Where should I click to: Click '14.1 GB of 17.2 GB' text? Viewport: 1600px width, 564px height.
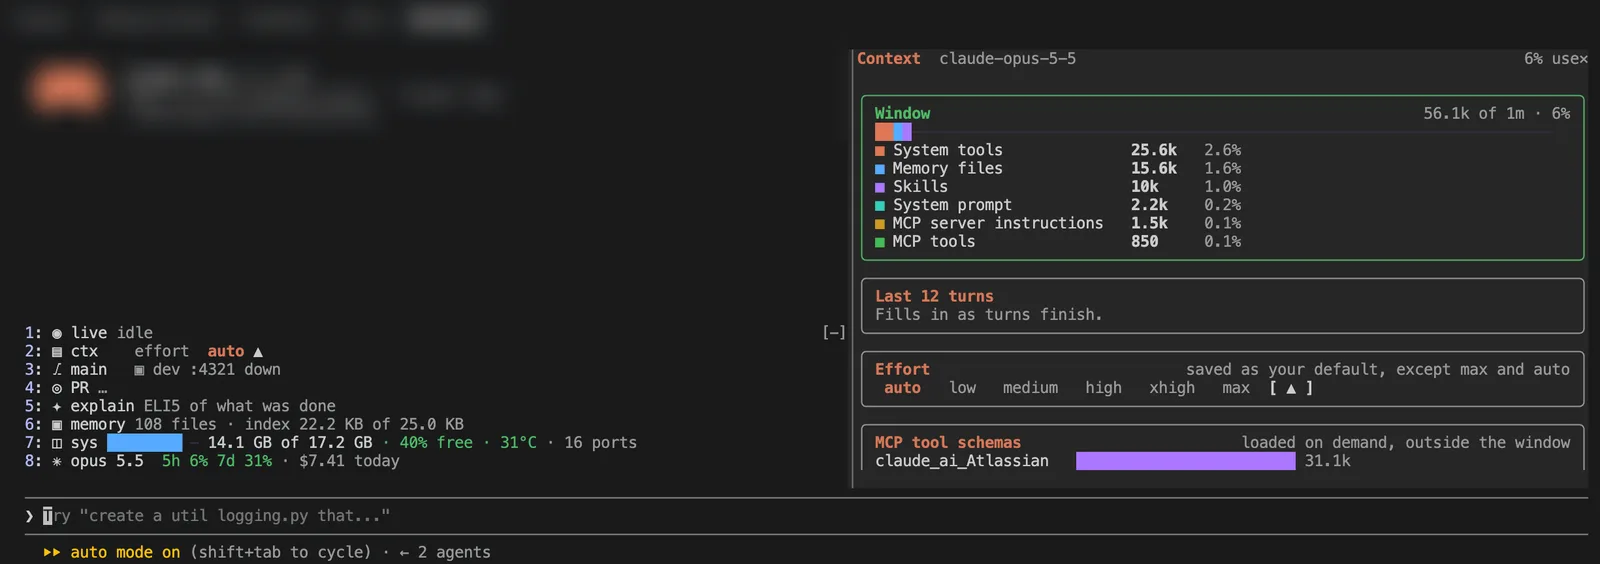coord(290,443)
